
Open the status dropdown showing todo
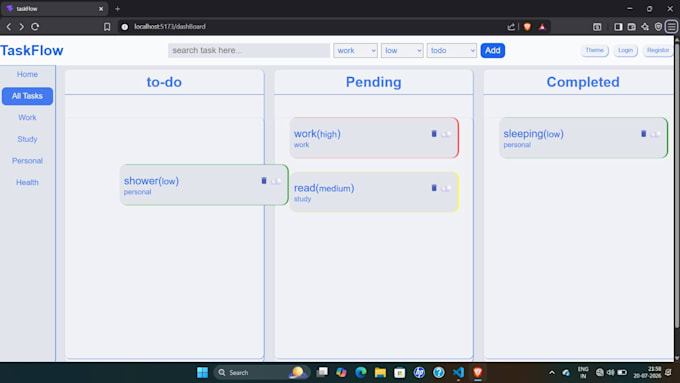[x=451, y=50]
